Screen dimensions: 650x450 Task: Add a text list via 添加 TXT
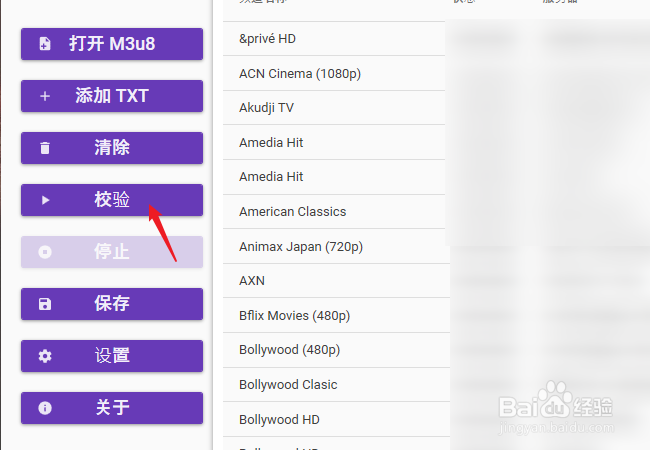click(x=112, y=96)
